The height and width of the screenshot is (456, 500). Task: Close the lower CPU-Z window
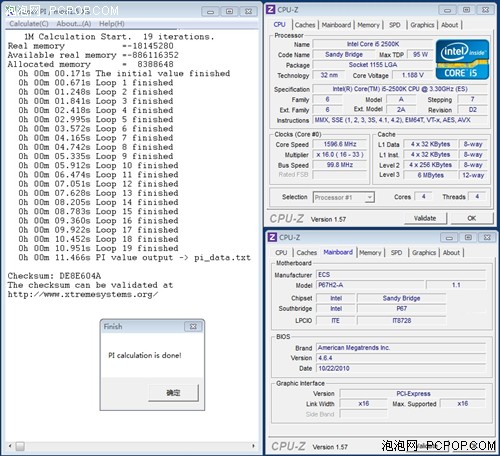[487, 238]
